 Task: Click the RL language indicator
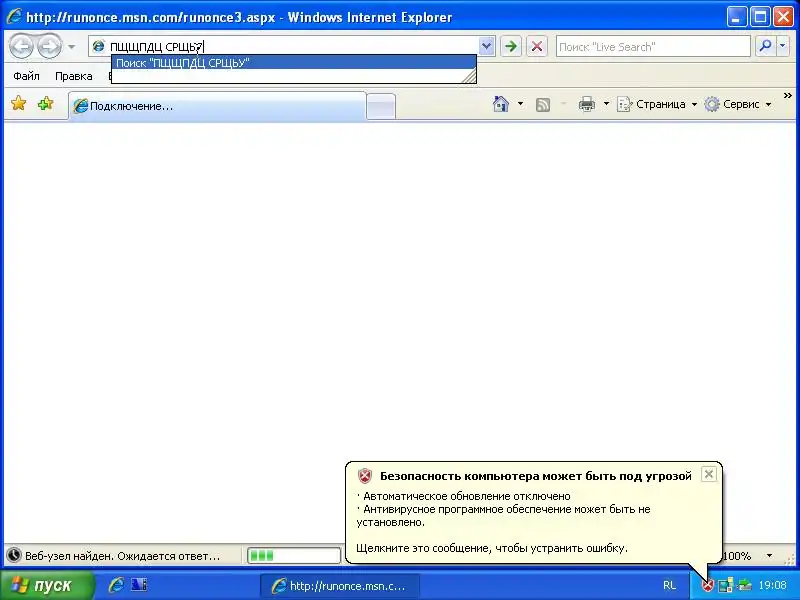click(669, 585)
